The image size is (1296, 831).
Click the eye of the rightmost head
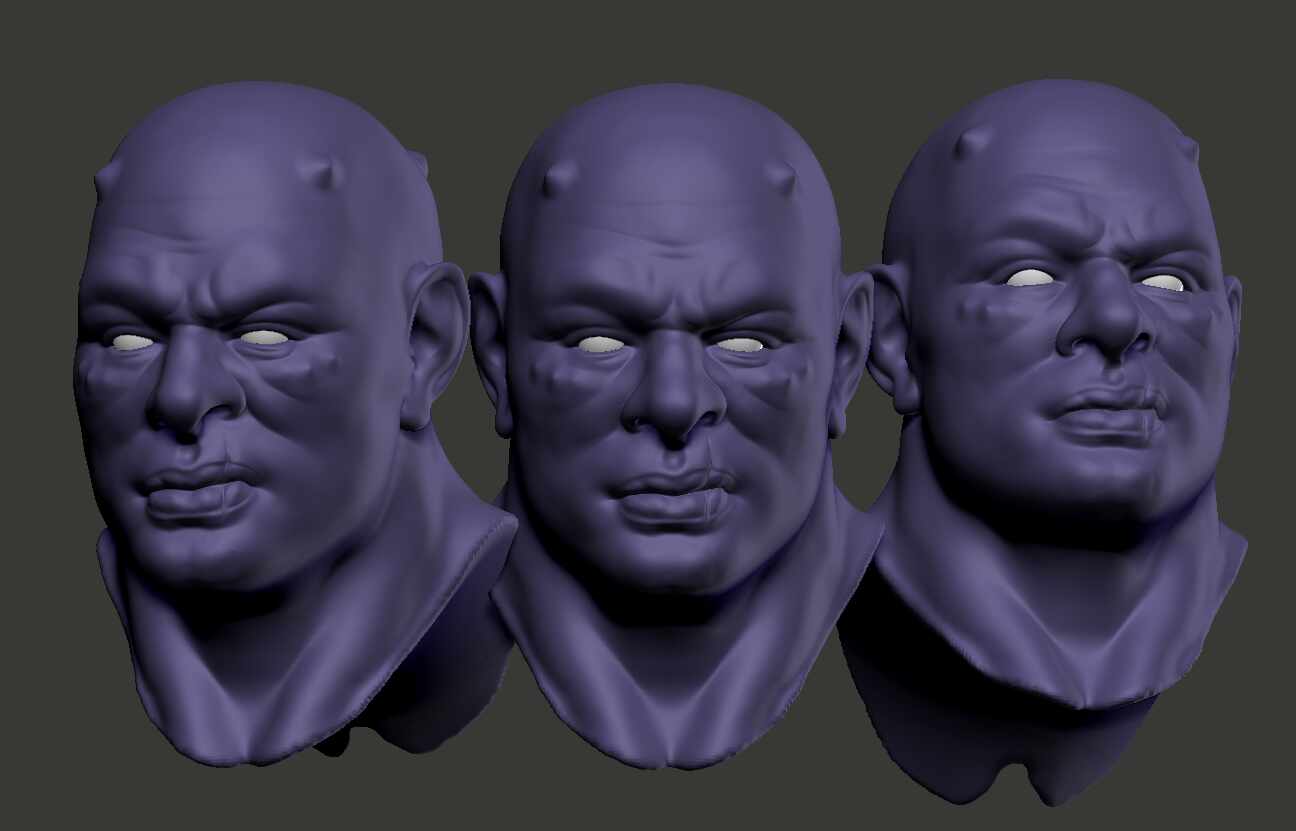[1031, 280]
